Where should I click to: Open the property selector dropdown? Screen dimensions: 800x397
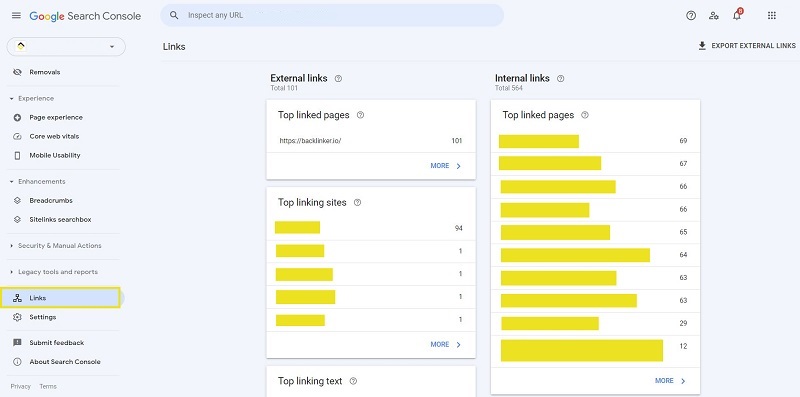(x=66, y=46)
